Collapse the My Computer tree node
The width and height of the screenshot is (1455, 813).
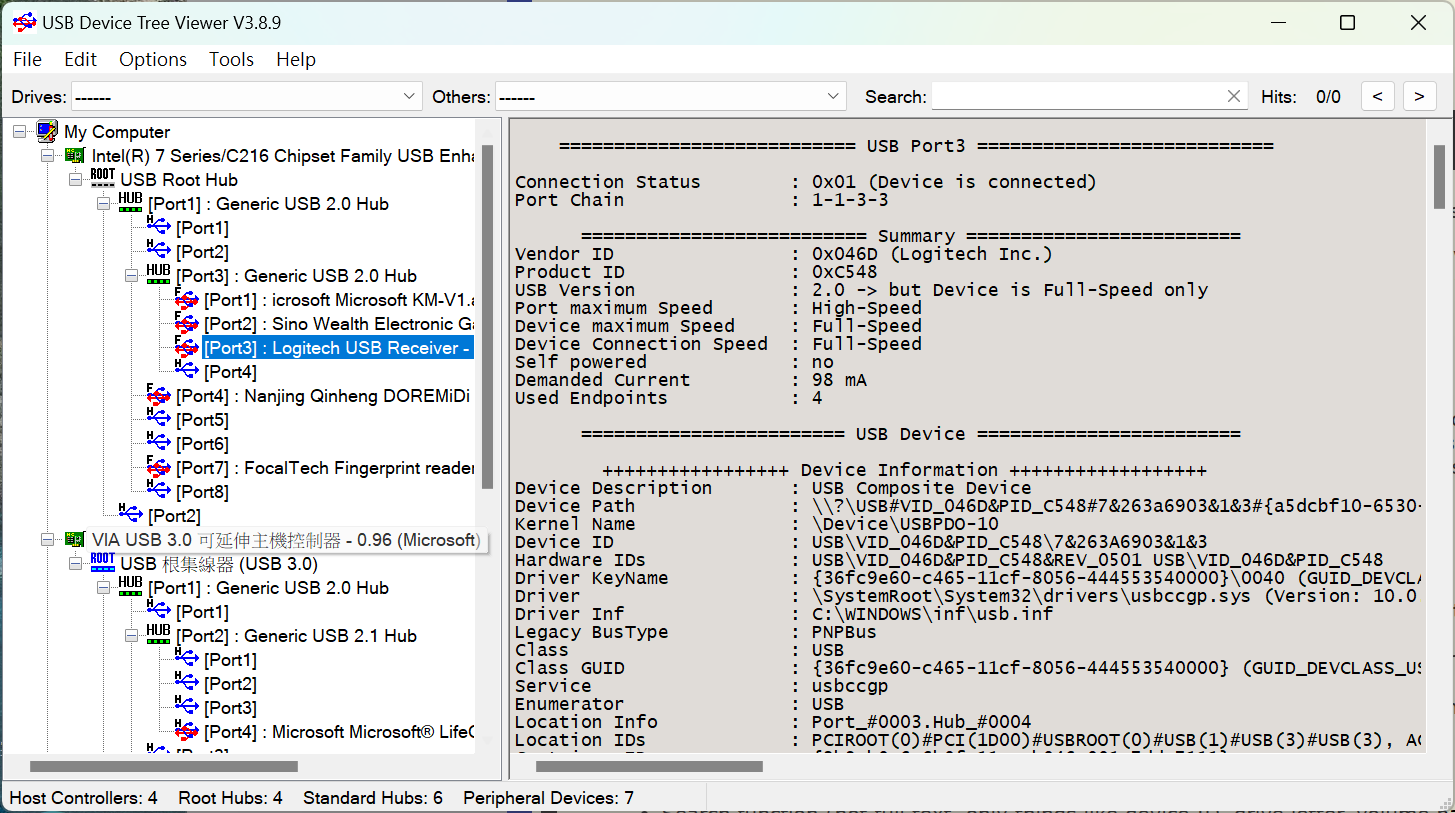tap(20, 132)
